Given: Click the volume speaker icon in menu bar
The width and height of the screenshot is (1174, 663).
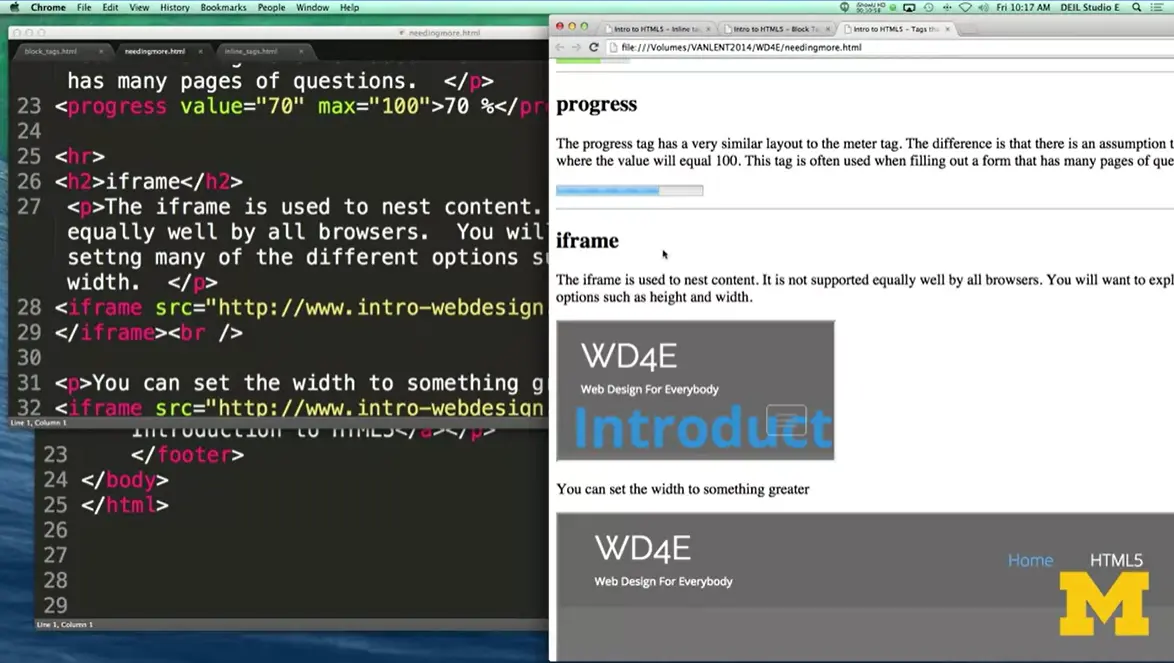Looking at the screenshot, I should pos(984,7).
